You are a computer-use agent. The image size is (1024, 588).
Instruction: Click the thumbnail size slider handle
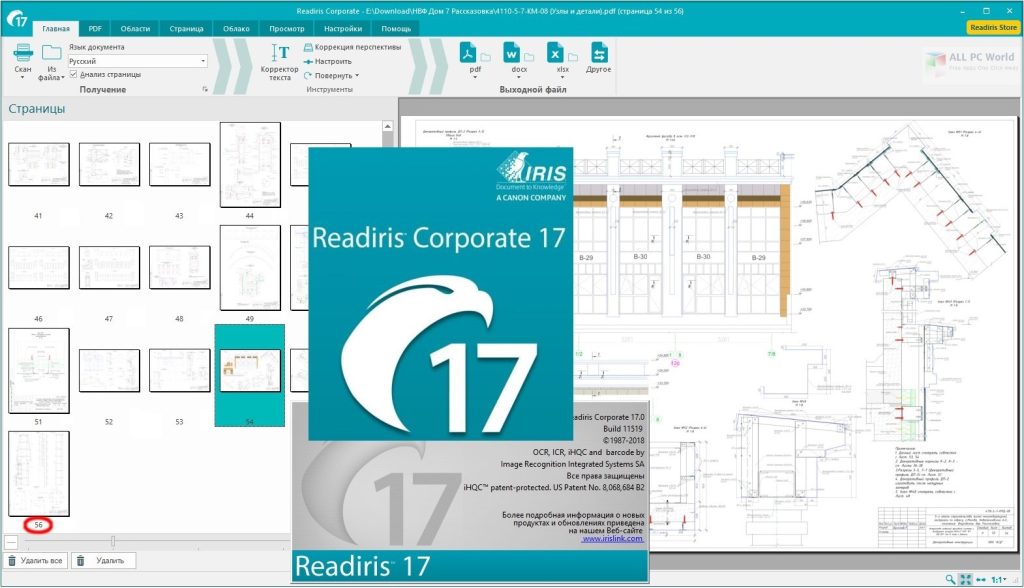[x=113, y=541]
